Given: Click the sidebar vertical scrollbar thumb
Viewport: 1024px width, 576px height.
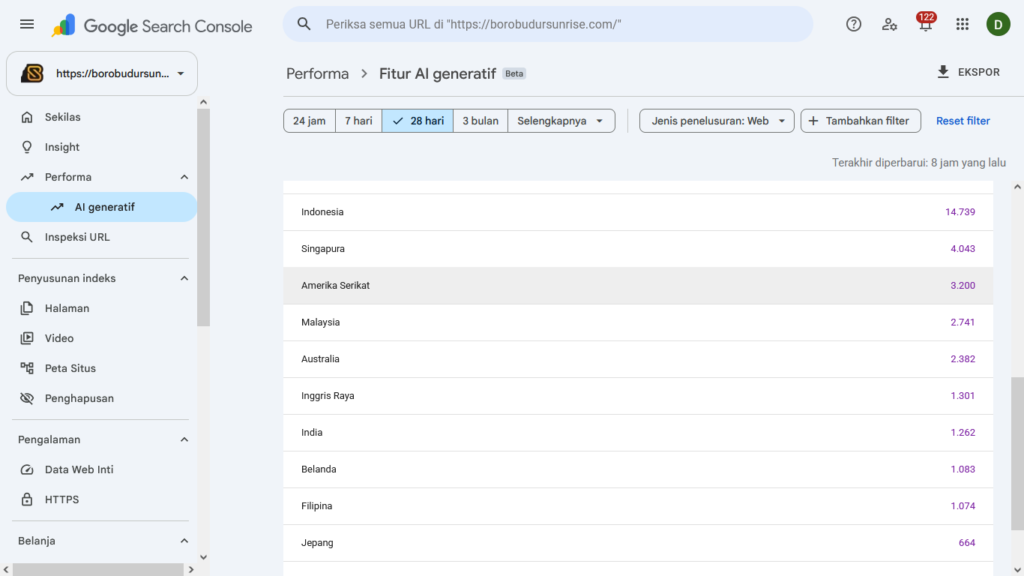Looking at the screenshot, I should tap(204, 217).
